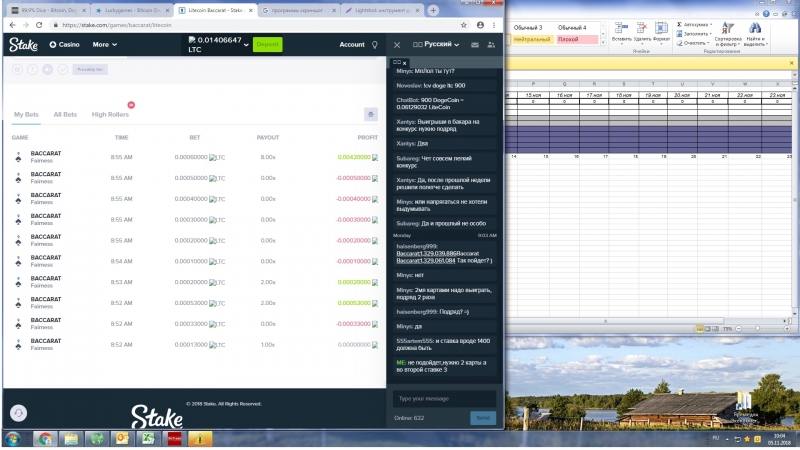Open live stats chart icon

click(x=63, y=69)
